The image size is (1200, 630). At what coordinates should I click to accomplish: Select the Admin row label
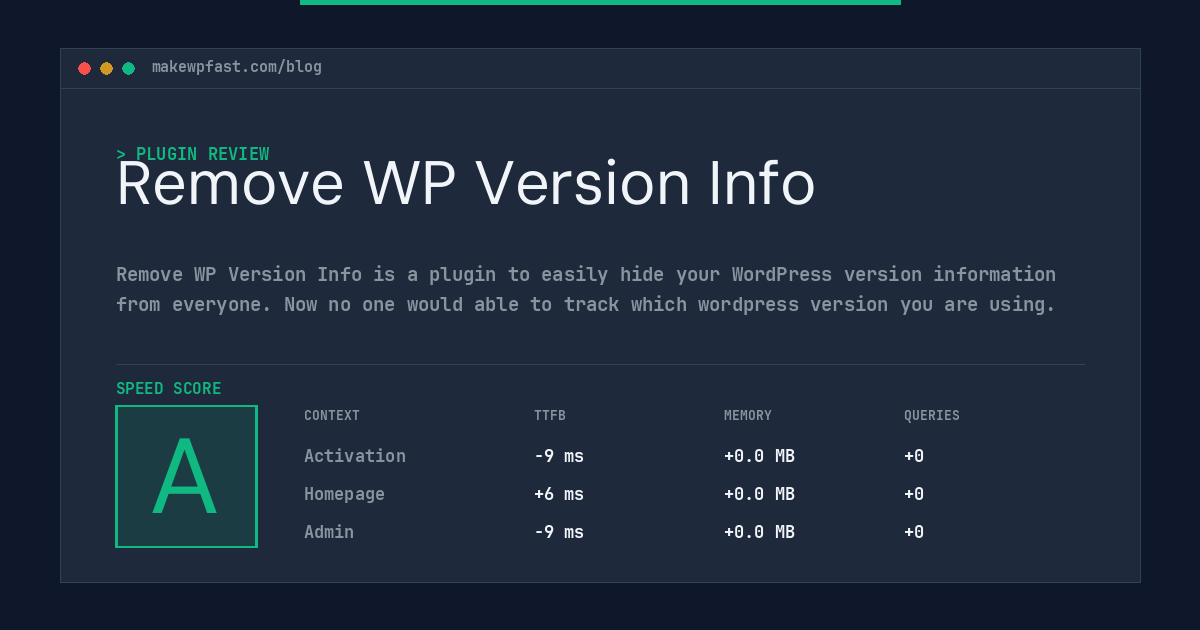pyautogui.click(x=329, y=532)
